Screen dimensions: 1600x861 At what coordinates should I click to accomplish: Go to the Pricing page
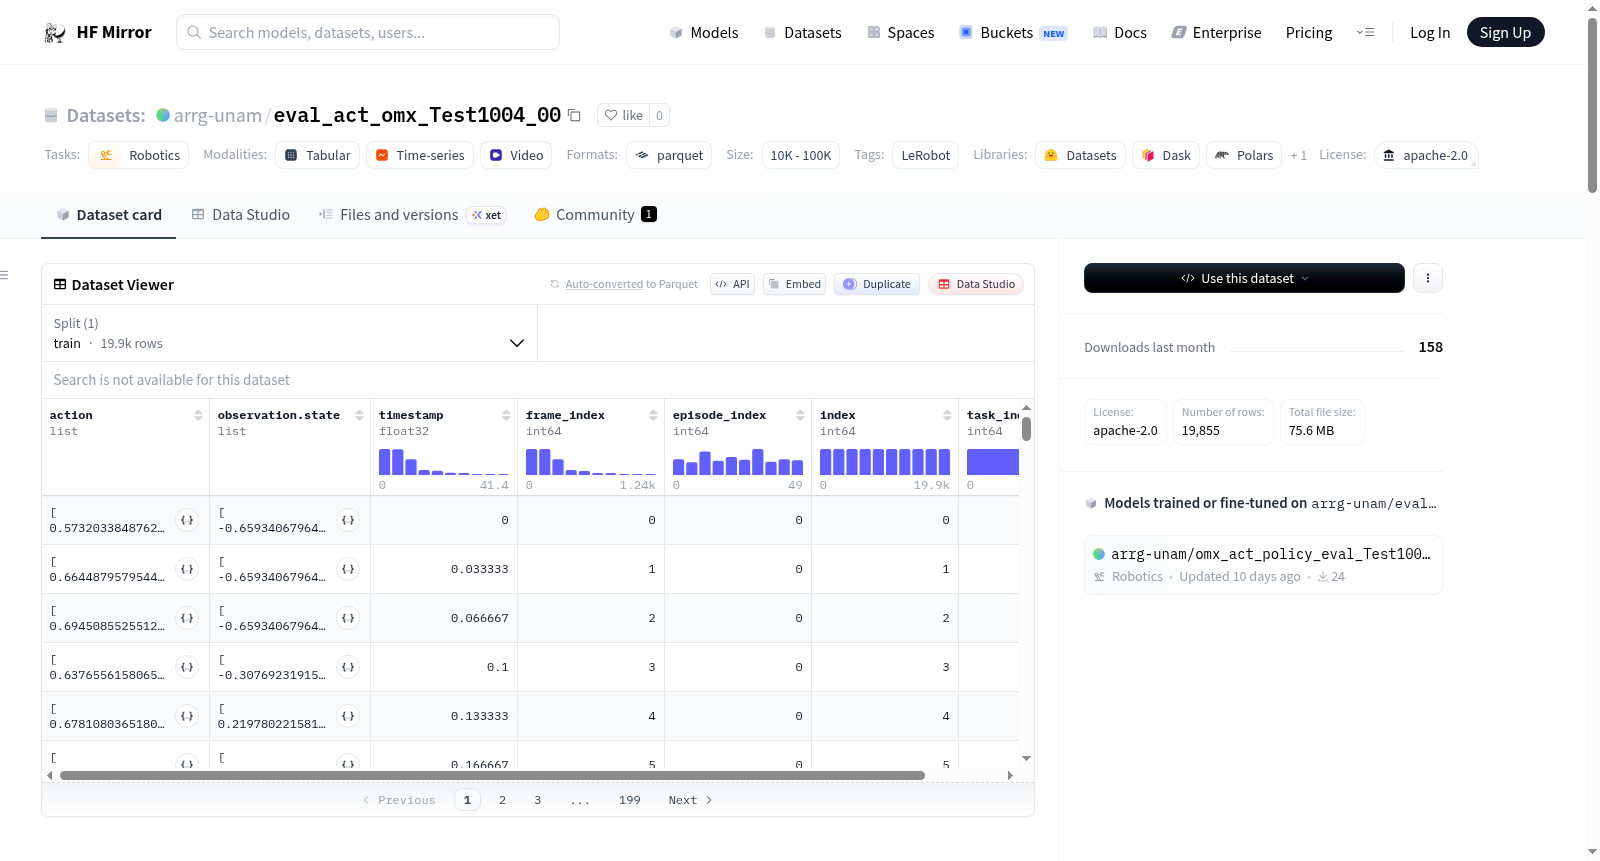(1309, 33)
